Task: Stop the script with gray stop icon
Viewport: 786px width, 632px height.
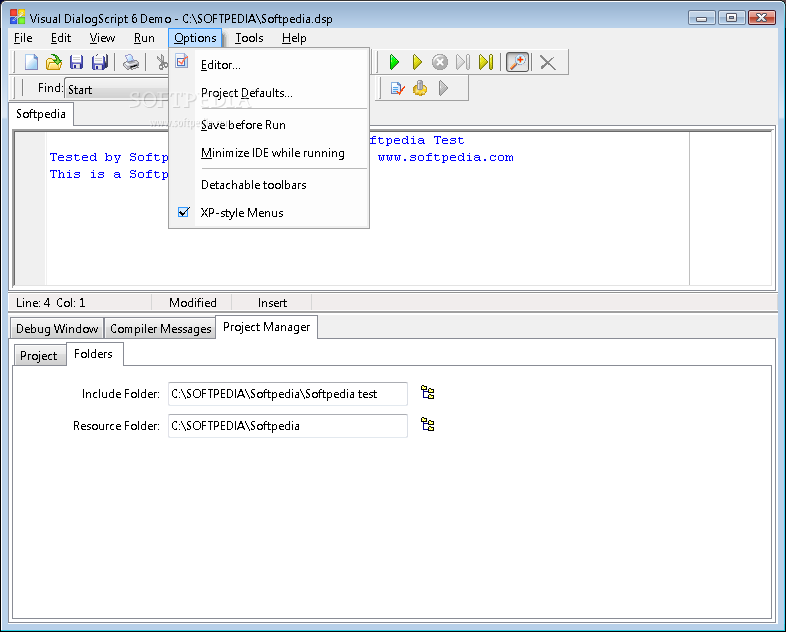Action: tap(440, 62)
